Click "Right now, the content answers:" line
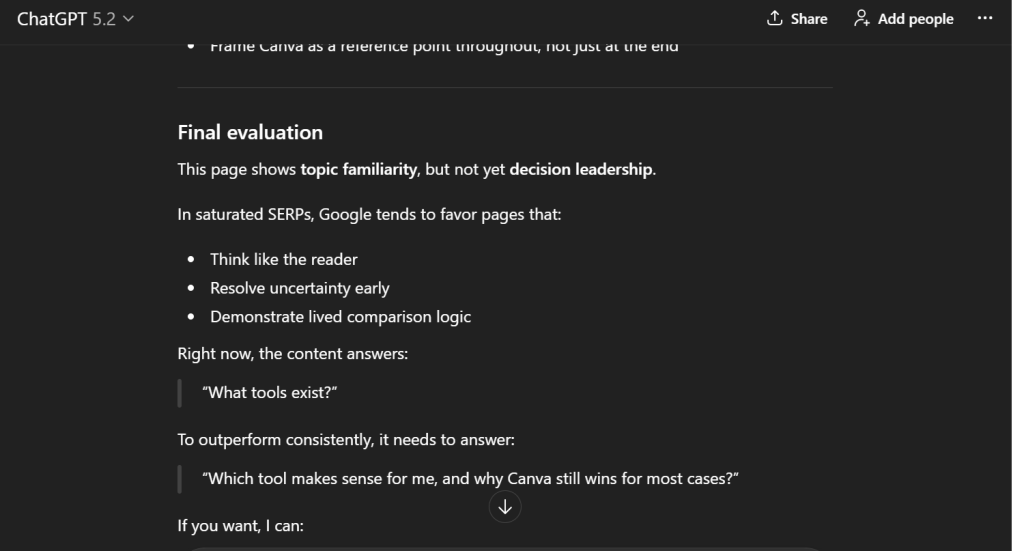1024x551 pixels. [292, 353]
